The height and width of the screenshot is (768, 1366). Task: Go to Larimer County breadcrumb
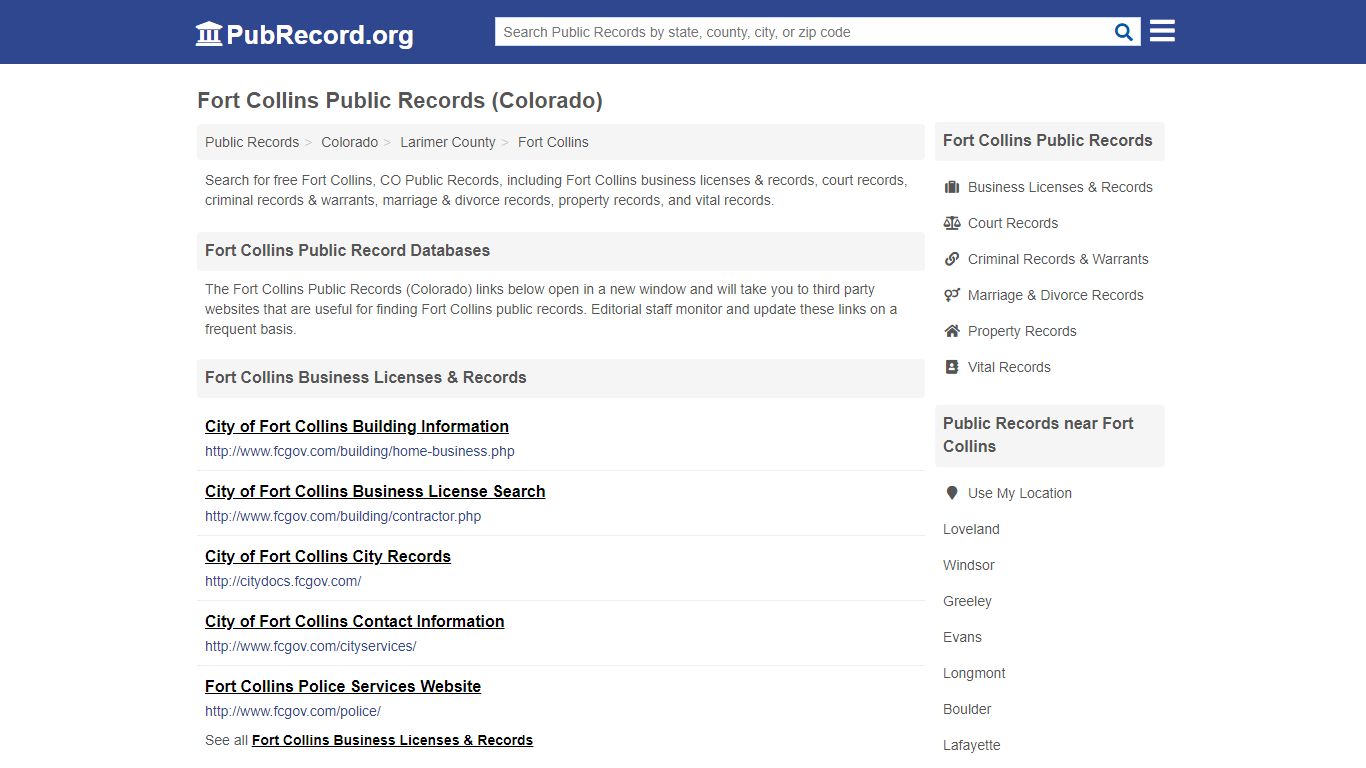click(448, 142)
